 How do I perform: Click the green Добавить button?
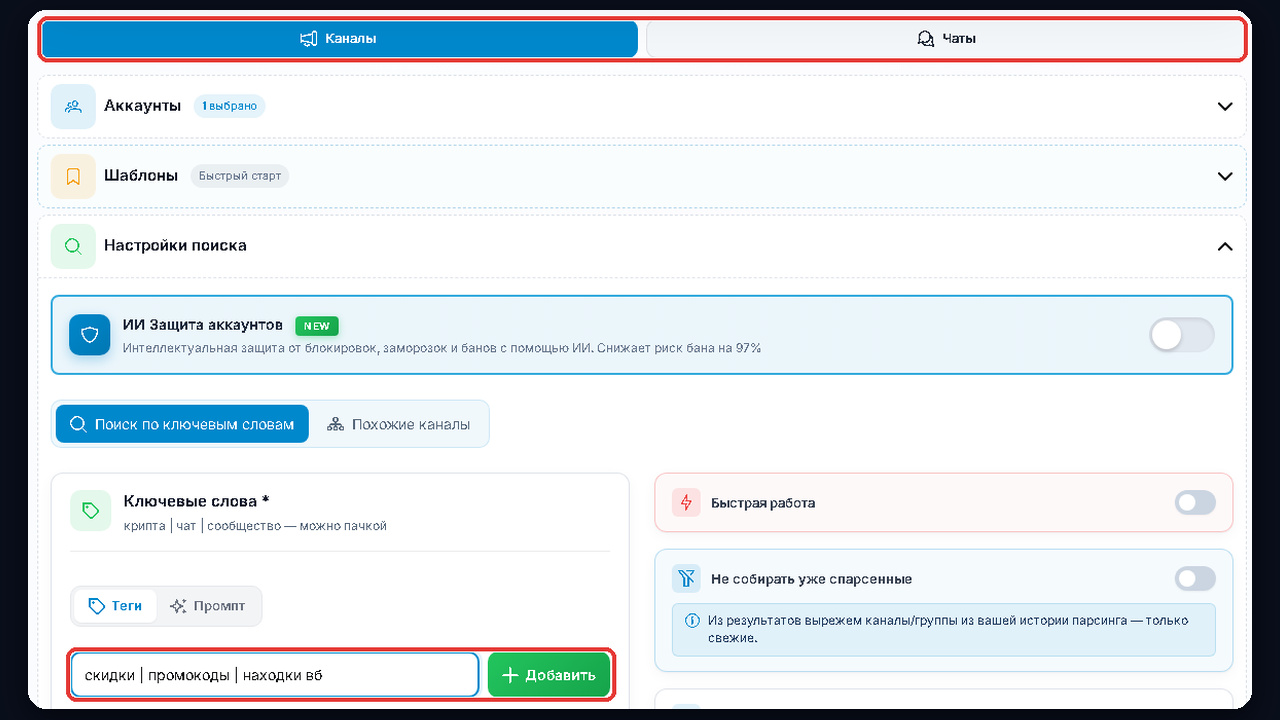(549, 675)
